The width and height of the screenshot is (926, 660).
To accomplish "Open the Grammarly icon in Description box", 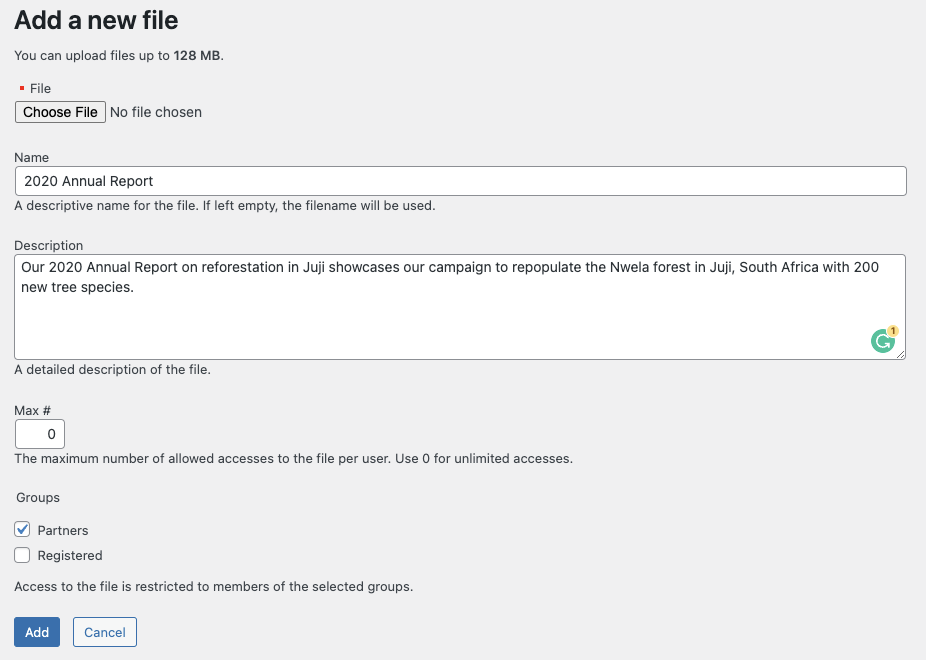I will [882, 341].
